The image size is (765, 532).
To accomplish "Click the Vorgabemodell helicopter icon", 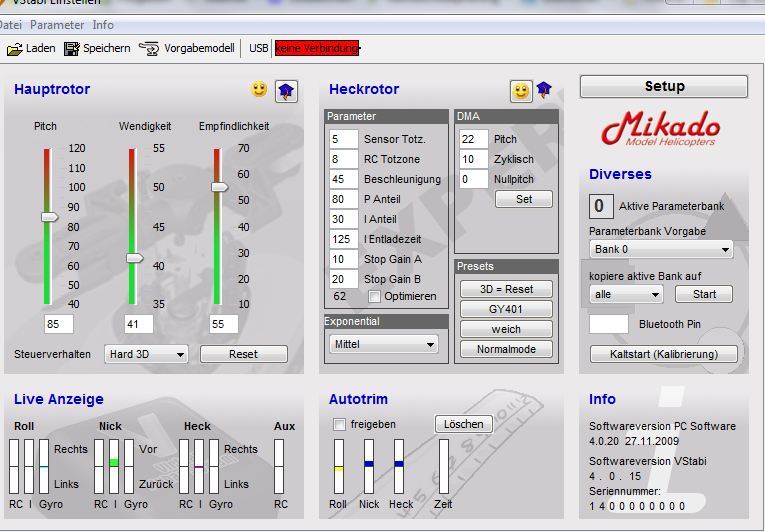I will [149, 49].
